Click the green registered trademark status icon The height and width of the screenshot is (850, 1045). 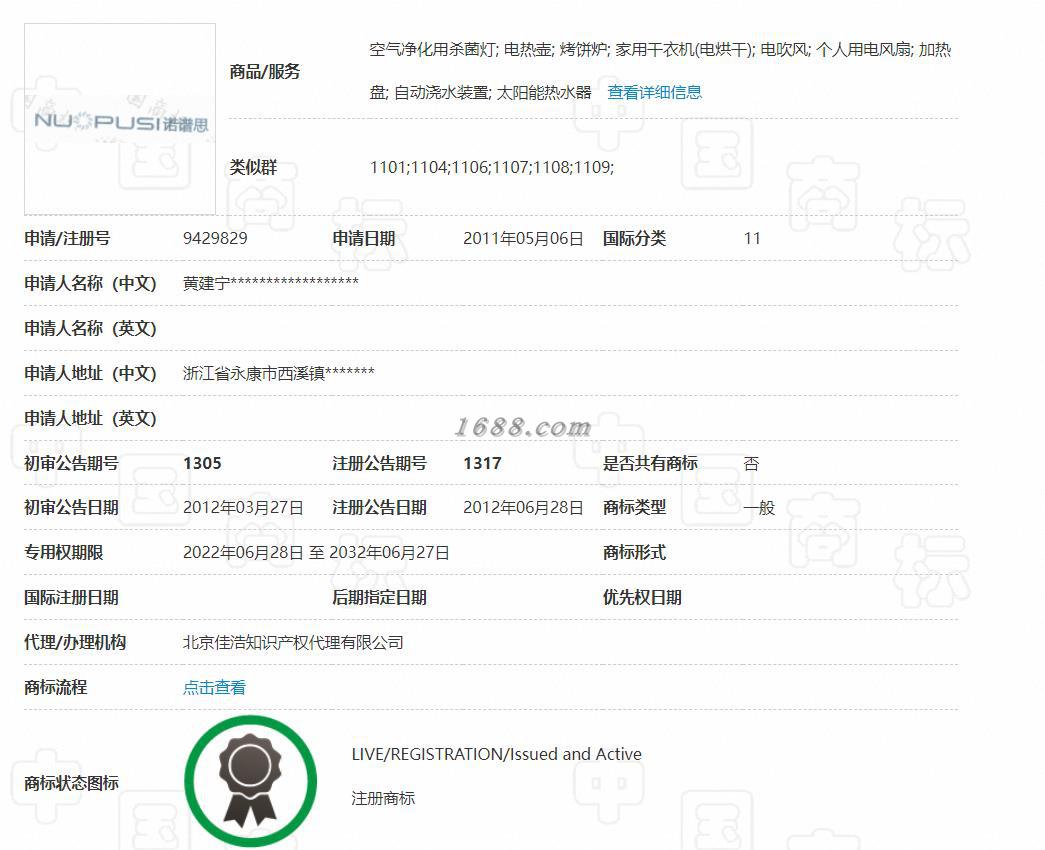251,781
